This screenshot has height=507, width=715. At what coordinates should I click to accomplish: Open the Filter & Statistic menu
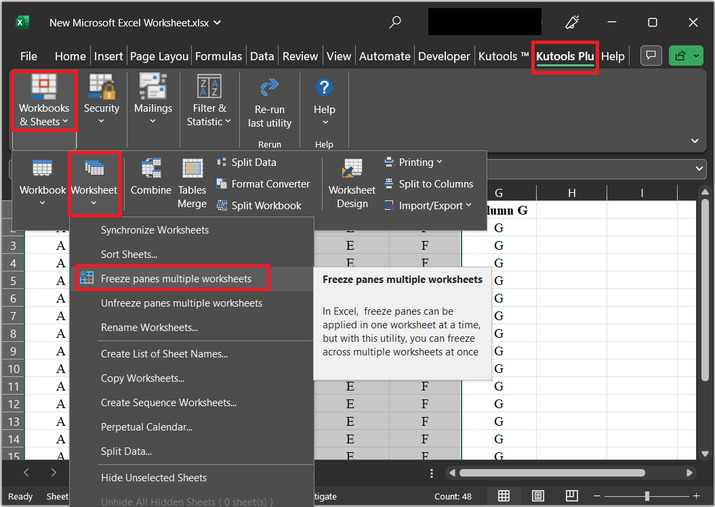209,101
